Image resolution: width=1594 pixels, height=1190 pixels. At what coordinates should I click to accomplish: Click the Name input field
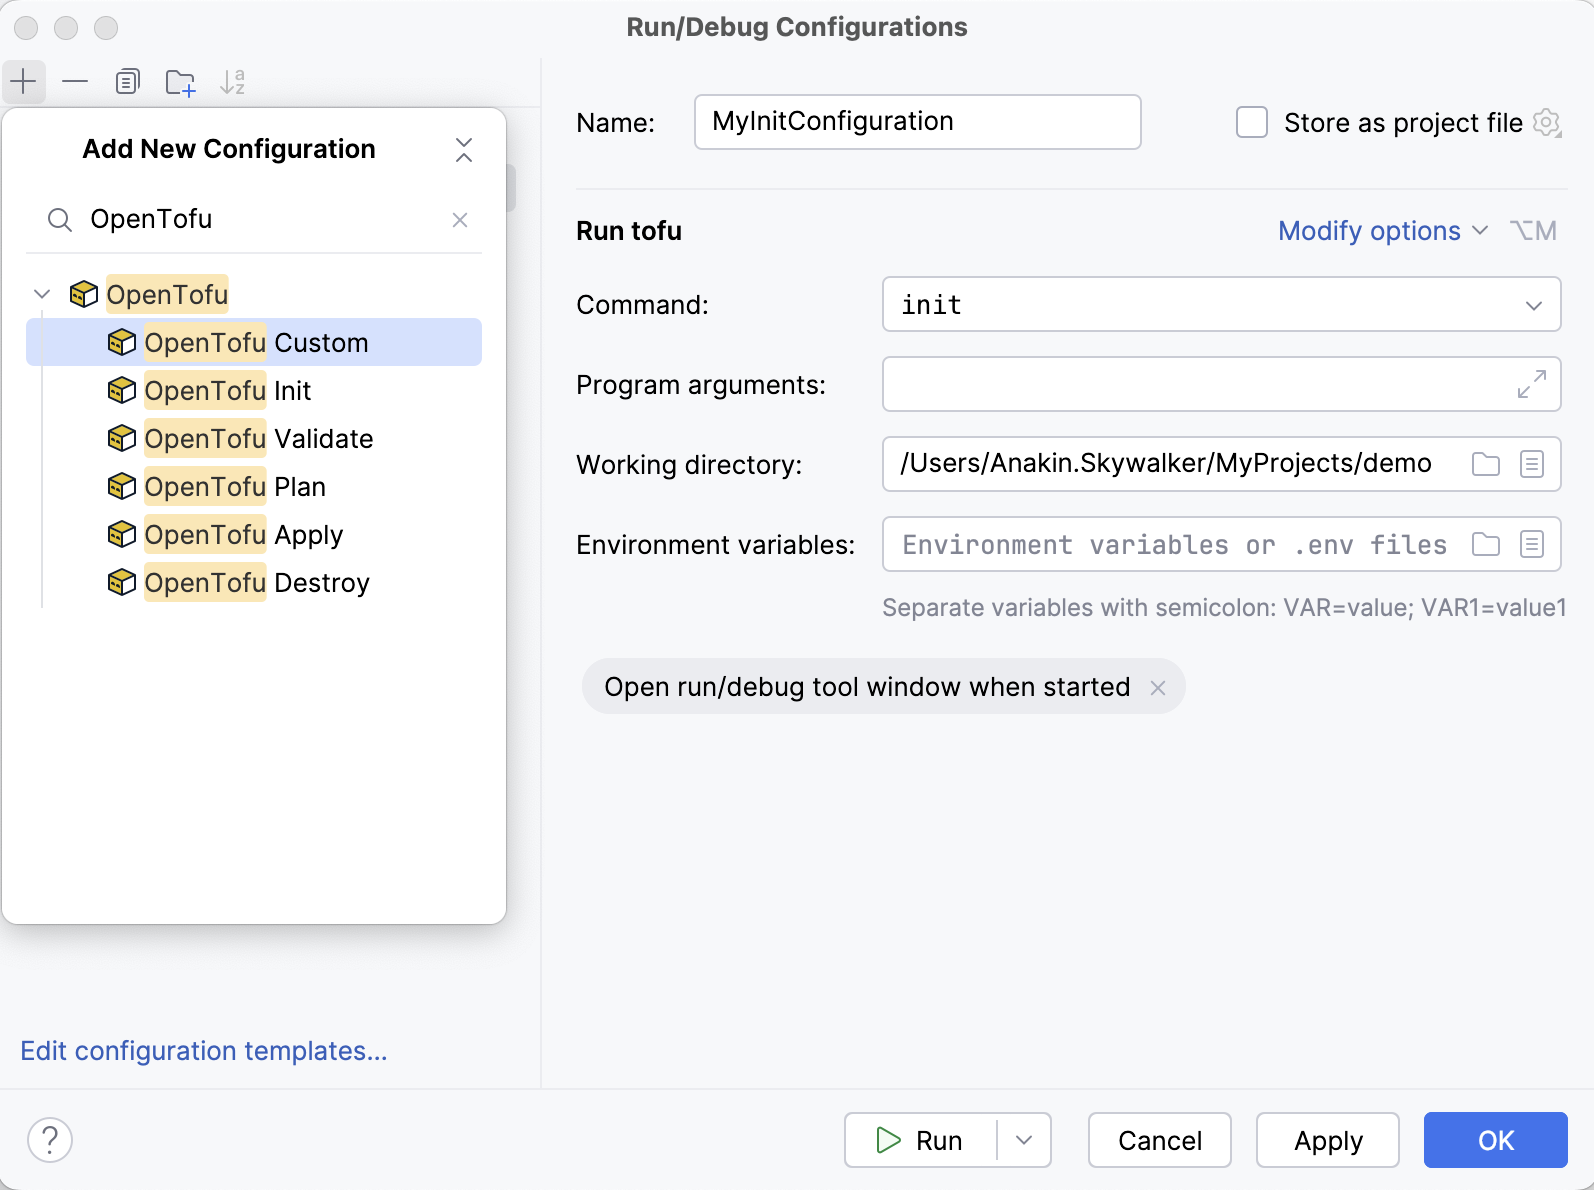[918, 122]
